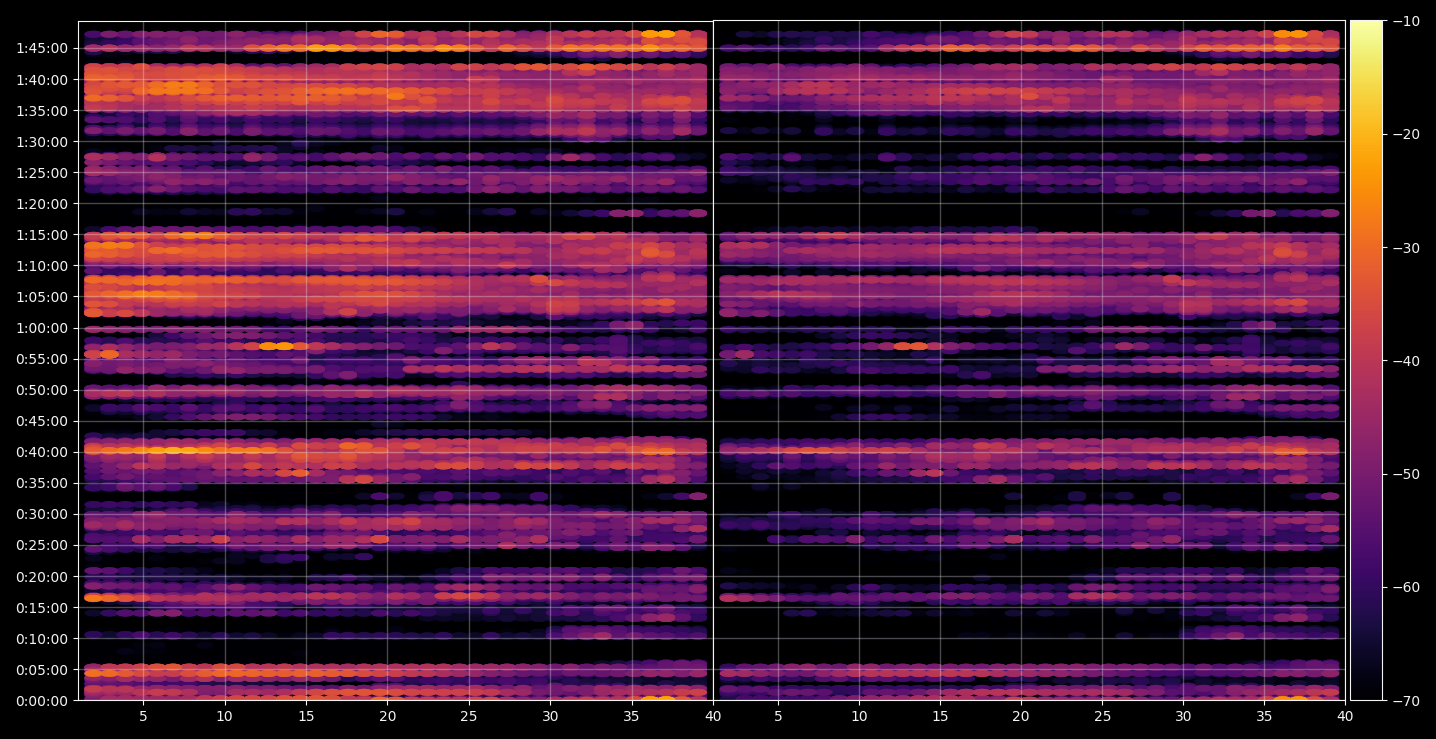
Task: Select the 0:05:00 time axis label
Action: pyautogui.click(x=42, y=670)
